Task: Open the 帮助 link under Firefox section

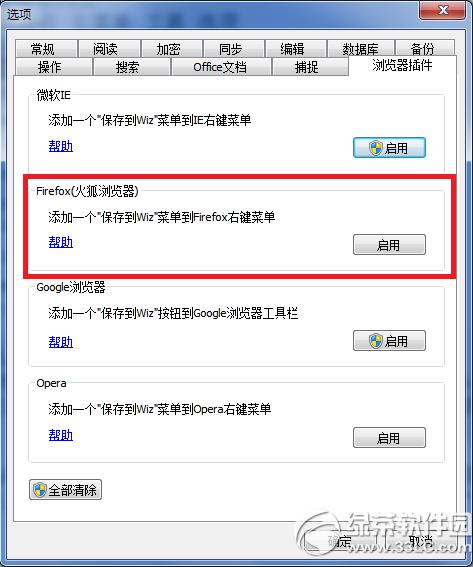Action: (x=61, y=242)
